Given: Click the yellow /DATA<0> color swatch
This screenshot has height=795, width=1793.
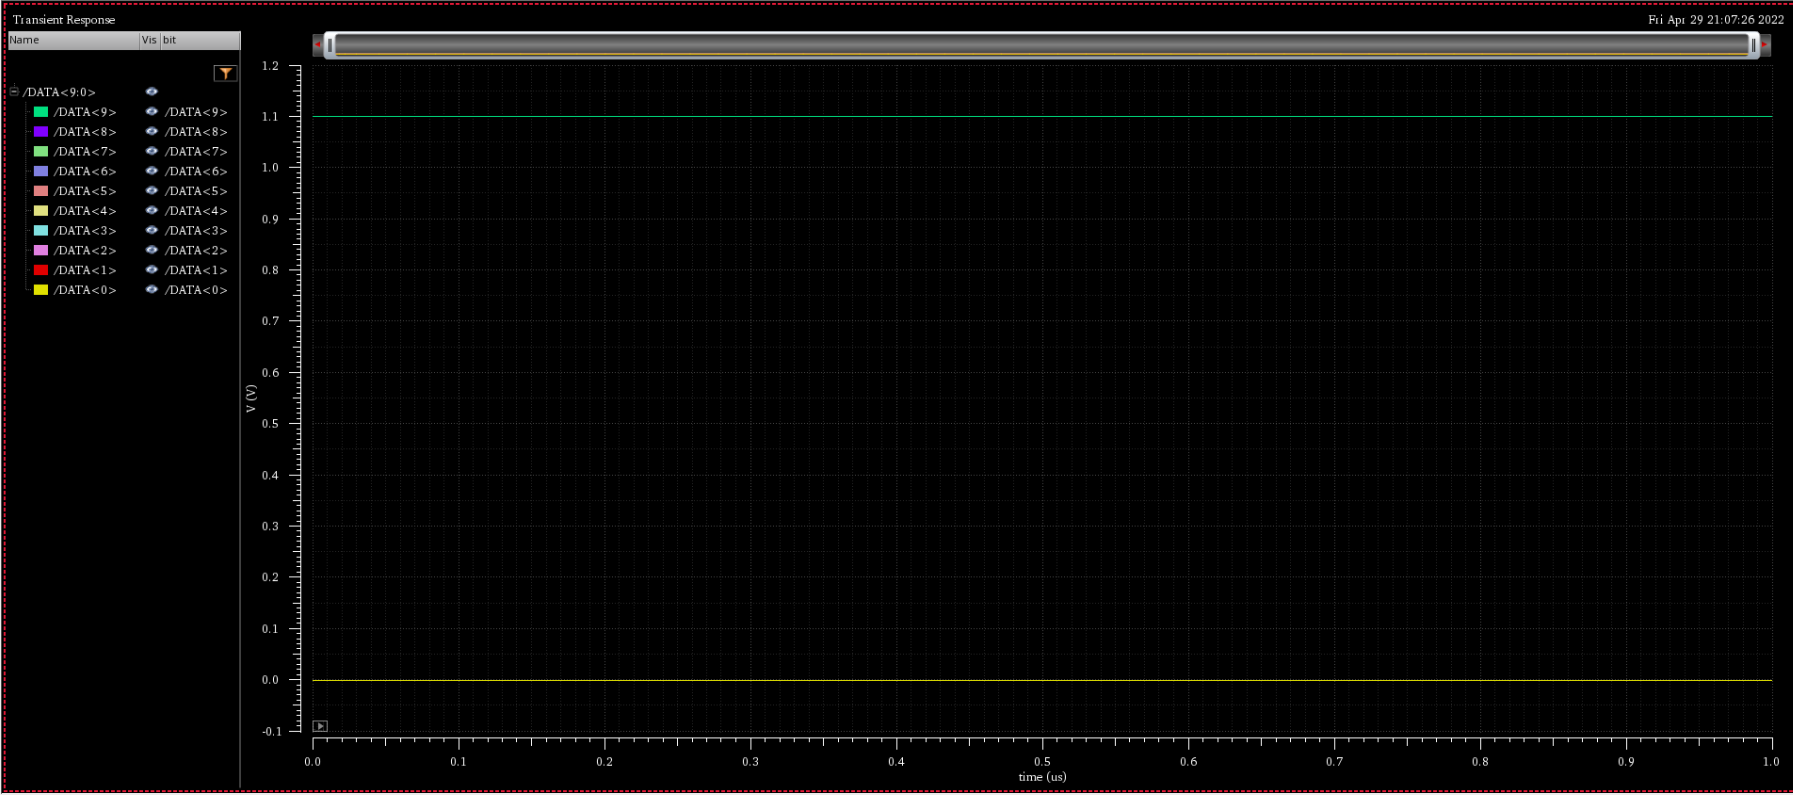Looking at the screenshot, I should pos(41,290).
